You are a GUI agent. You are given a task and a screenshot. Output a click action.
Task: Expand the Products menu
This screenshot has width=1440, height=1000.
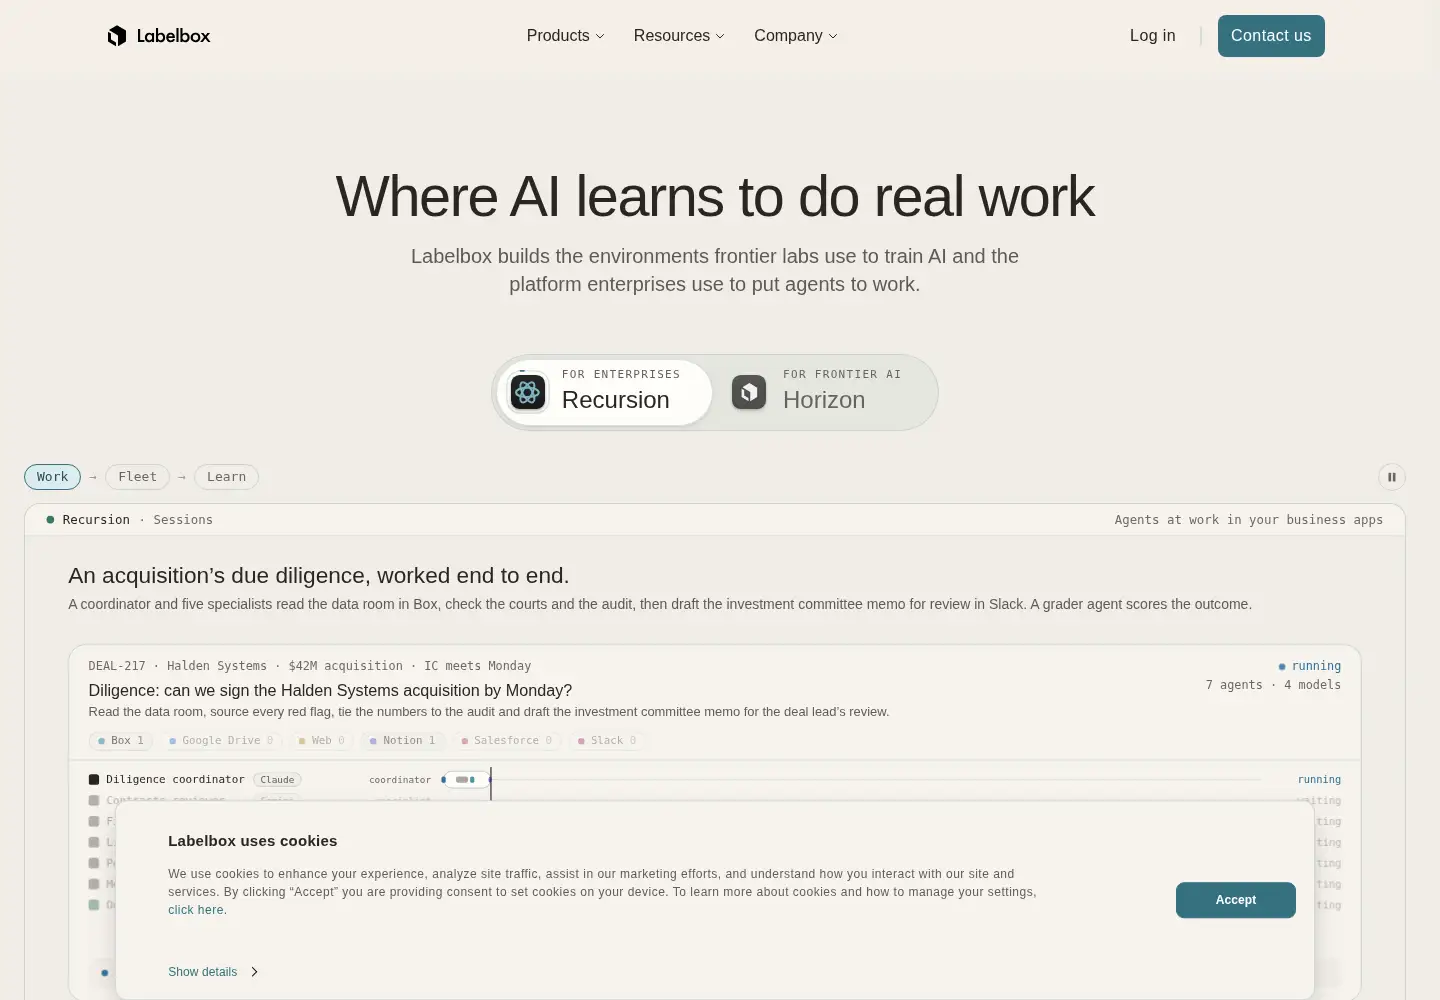[565, 36]
